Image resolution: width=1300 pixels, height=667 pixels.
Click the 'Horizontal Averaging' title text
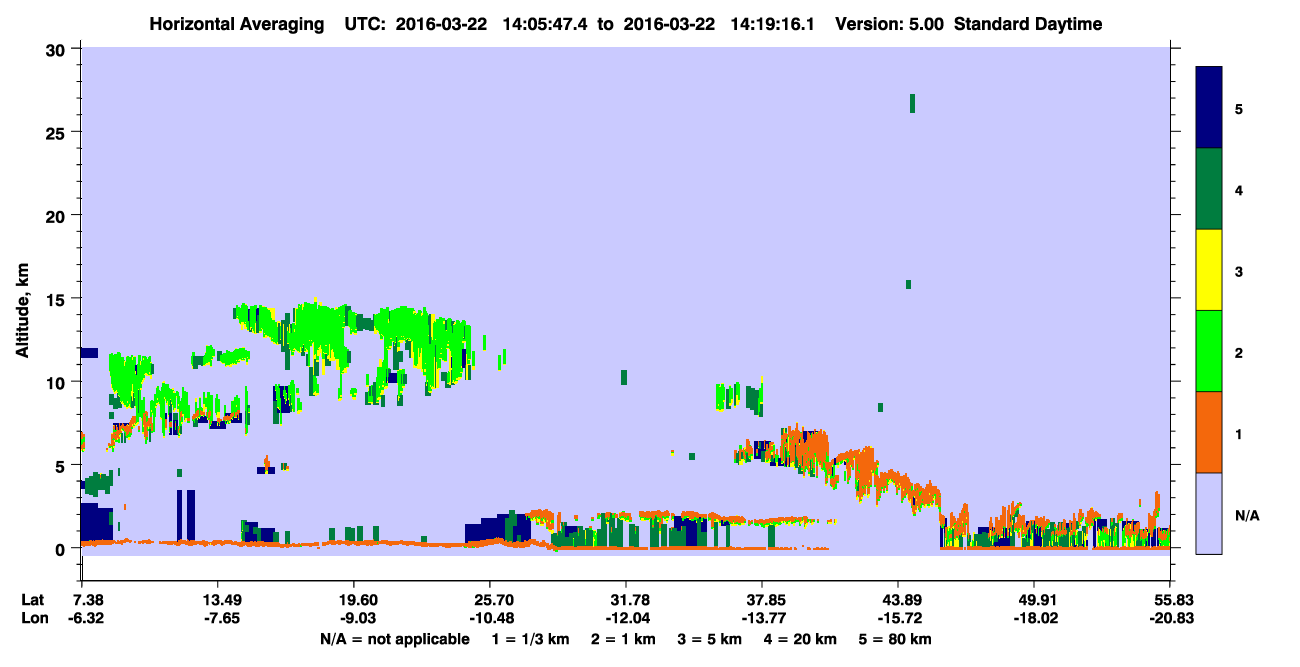tap(238, 24)
